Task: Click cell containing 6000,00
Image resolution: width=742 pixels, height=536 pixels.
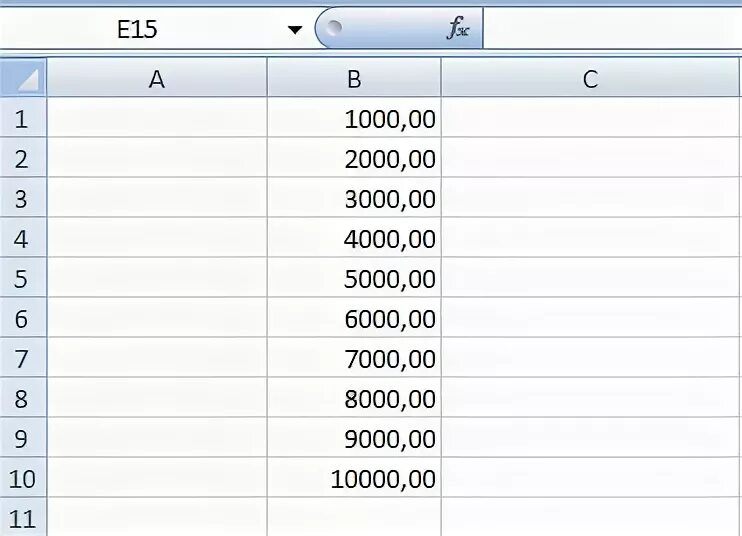Action: coord(354,317)
